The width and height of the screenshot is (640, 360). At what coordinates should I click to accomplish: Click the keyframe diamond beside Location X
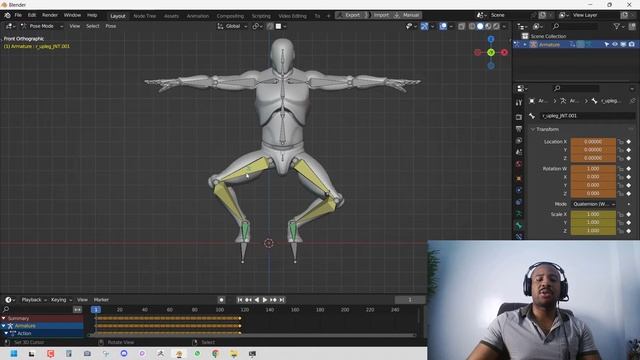point(629,142)
